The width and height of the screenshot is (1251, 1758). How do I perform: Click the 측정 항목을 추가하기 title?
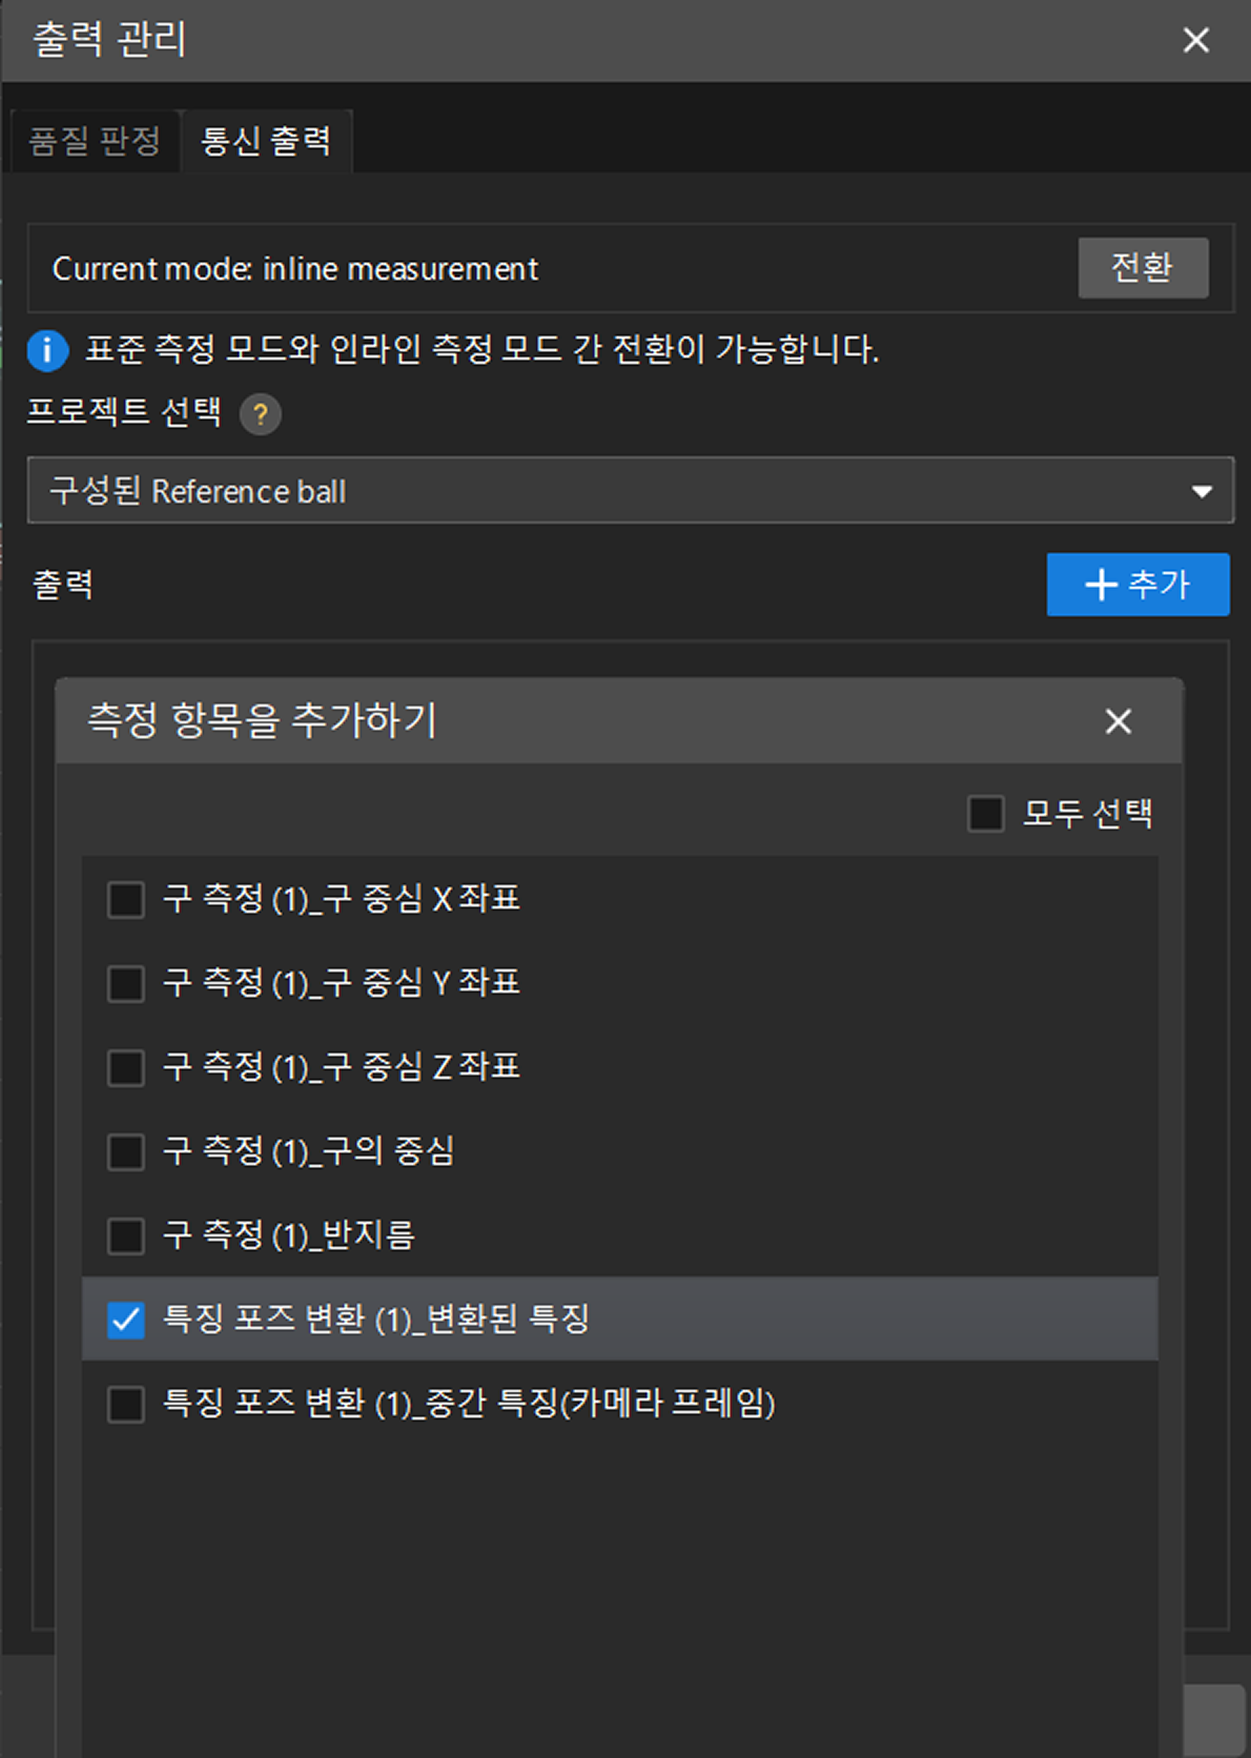(x=262, y=720)
